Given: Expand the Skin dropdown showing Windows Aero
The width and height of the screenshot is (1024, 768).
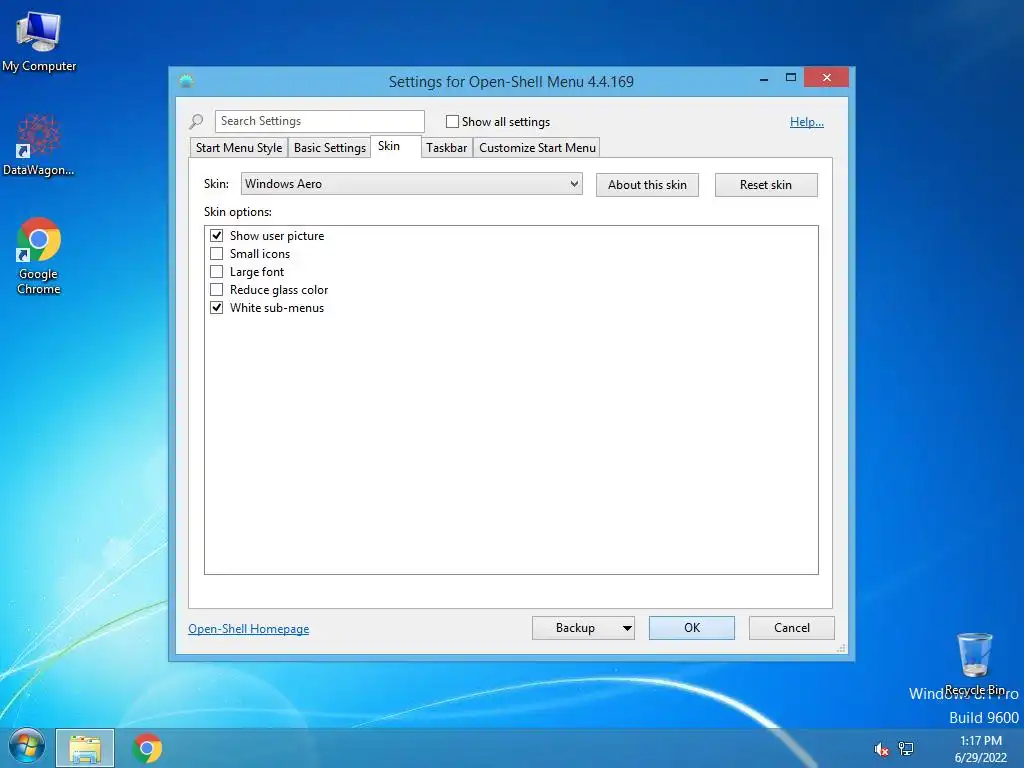Looking at the screenshot, I should pos(411,184).
